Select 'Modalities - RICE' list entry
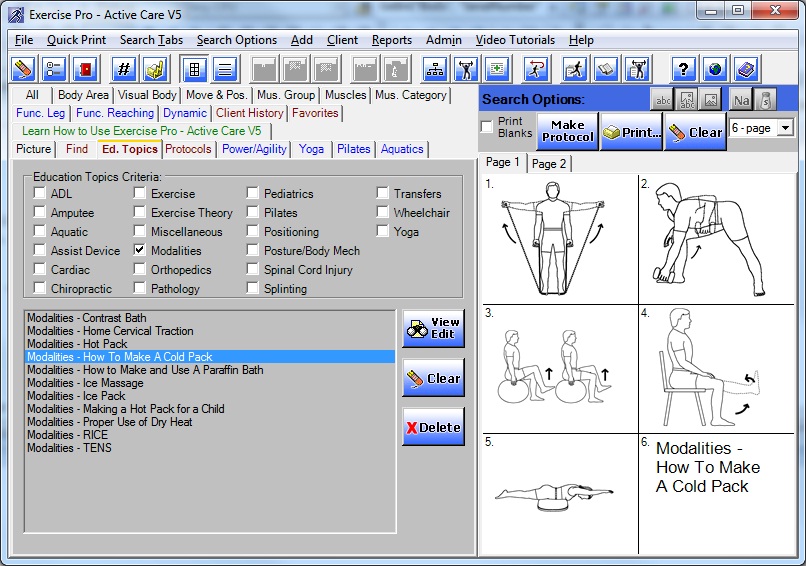806x566 pixels. [210, 435]
